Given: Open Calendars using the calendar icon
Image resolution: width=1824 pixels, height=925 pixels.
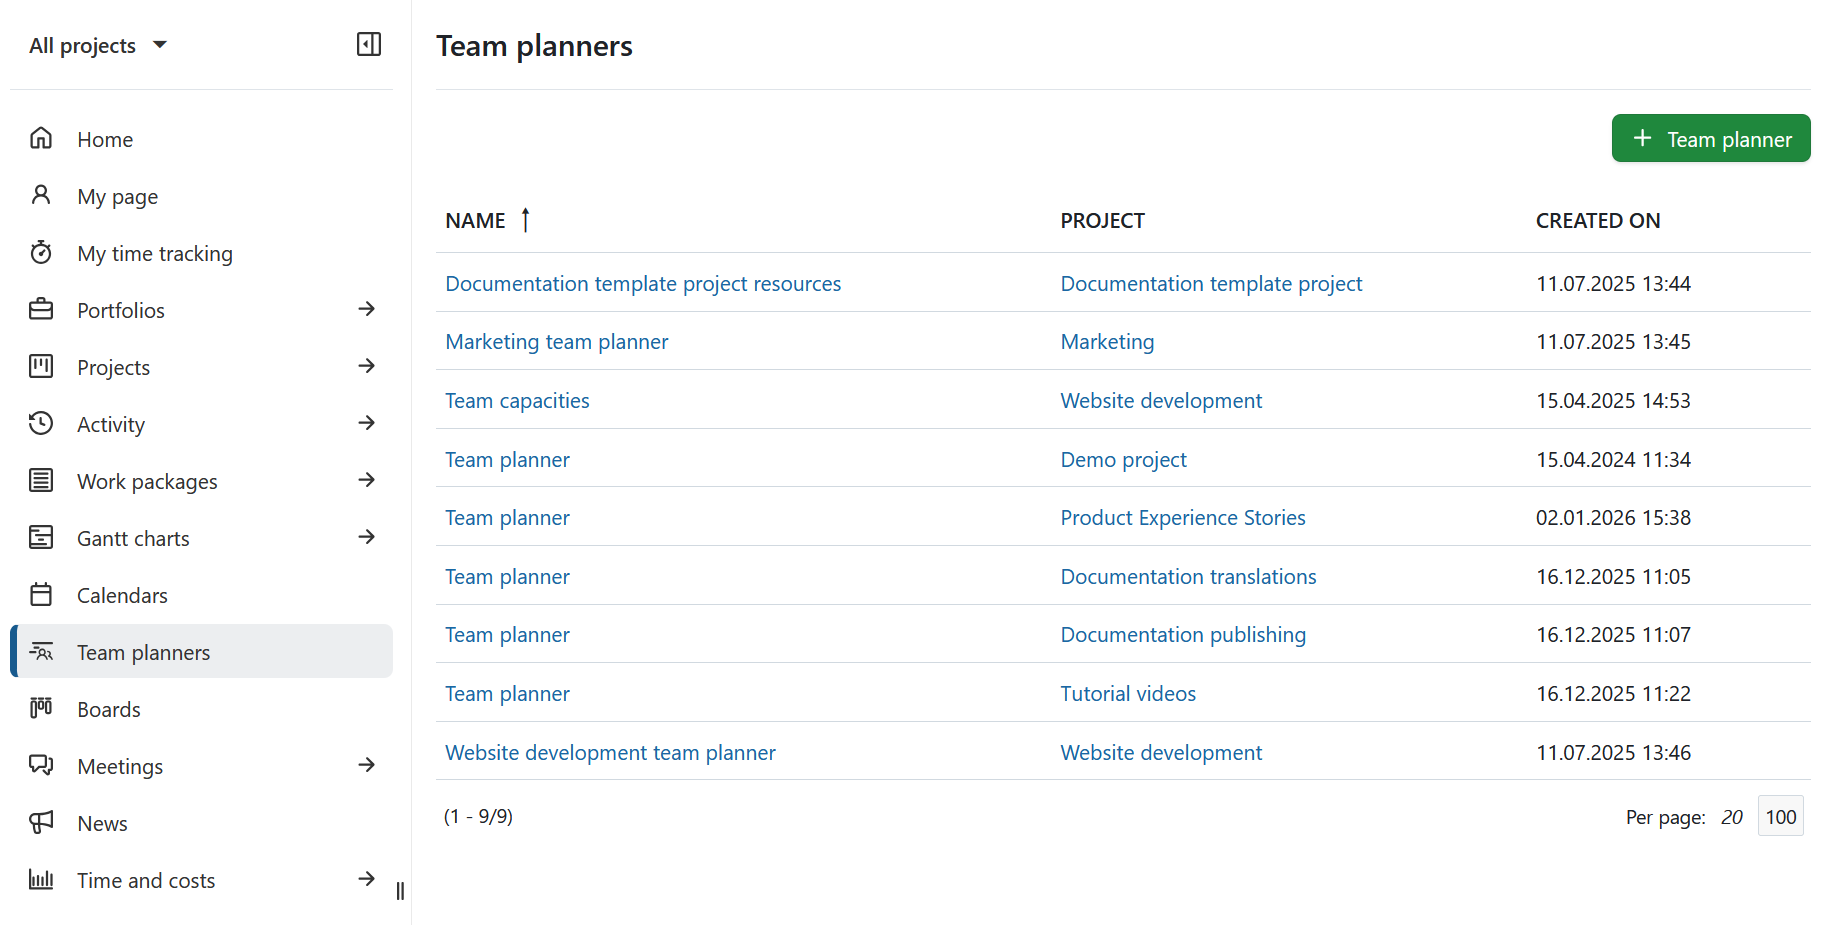Looking at the screenshot, I should coord(41,594).
